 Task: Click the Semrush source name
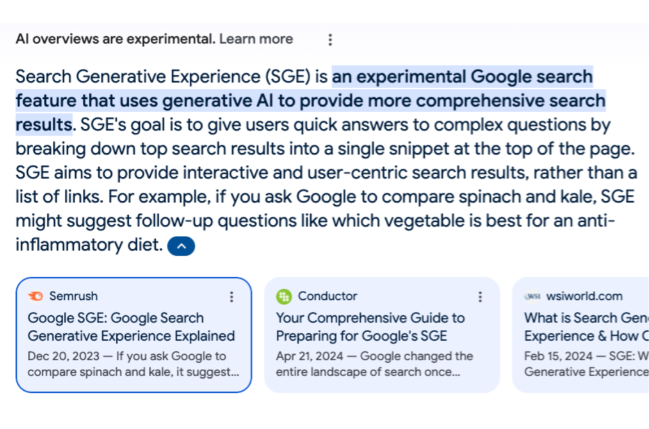coord(73,296)
